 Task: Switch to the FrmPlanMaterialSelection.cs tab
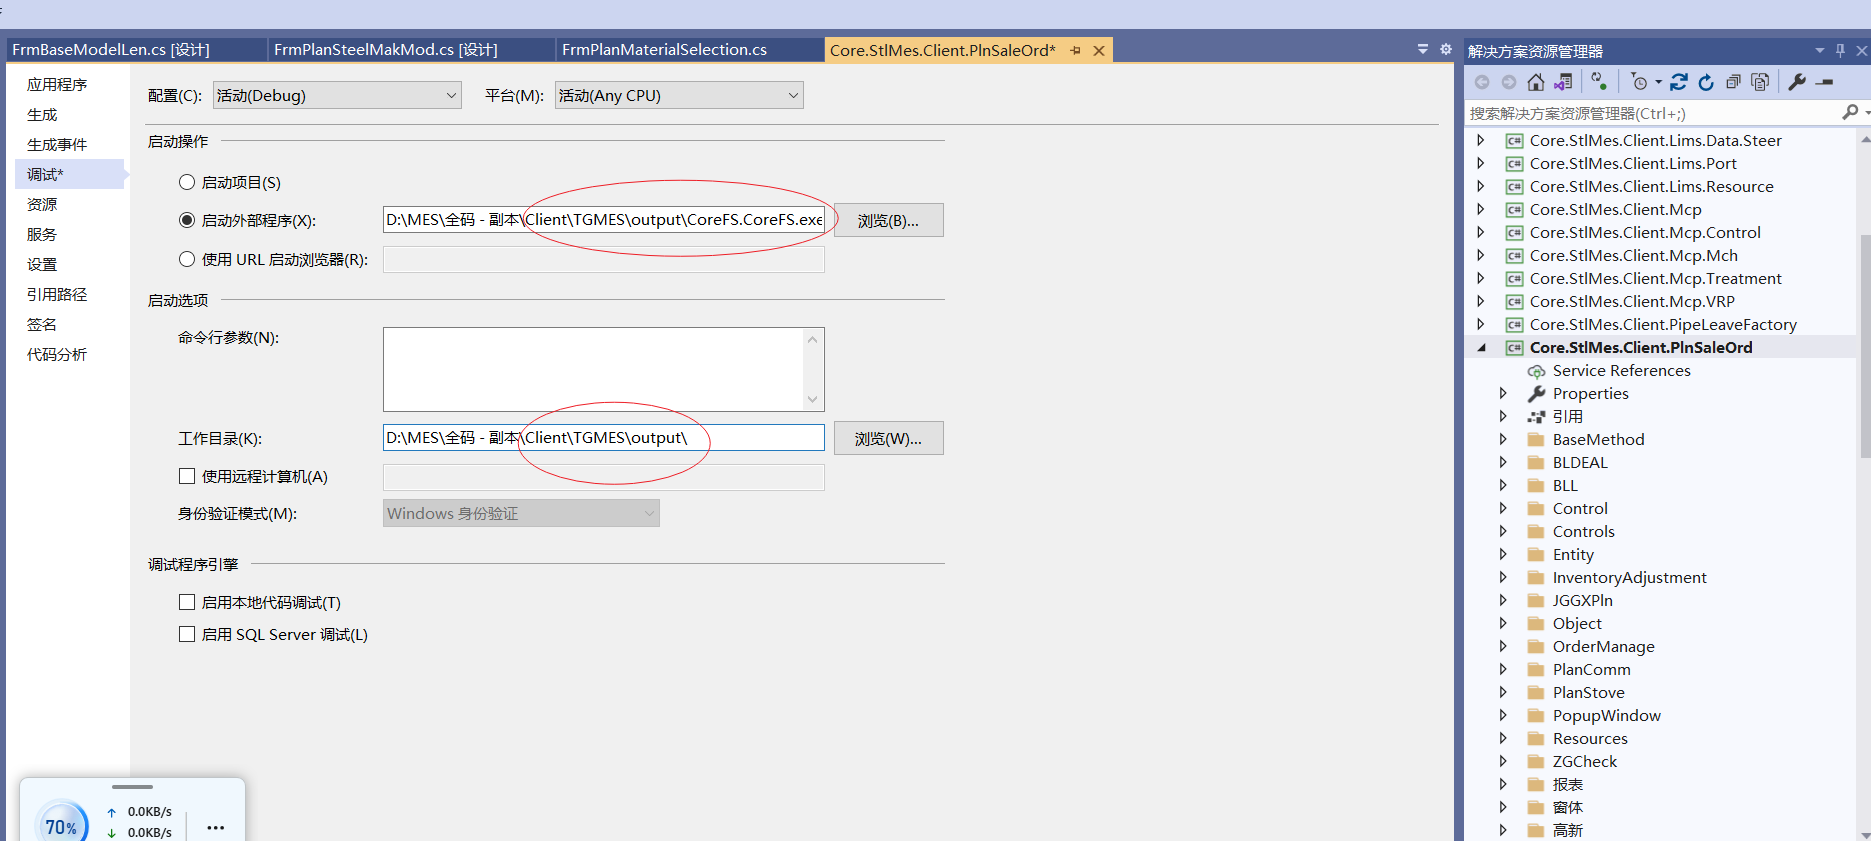tap(664, 50)
